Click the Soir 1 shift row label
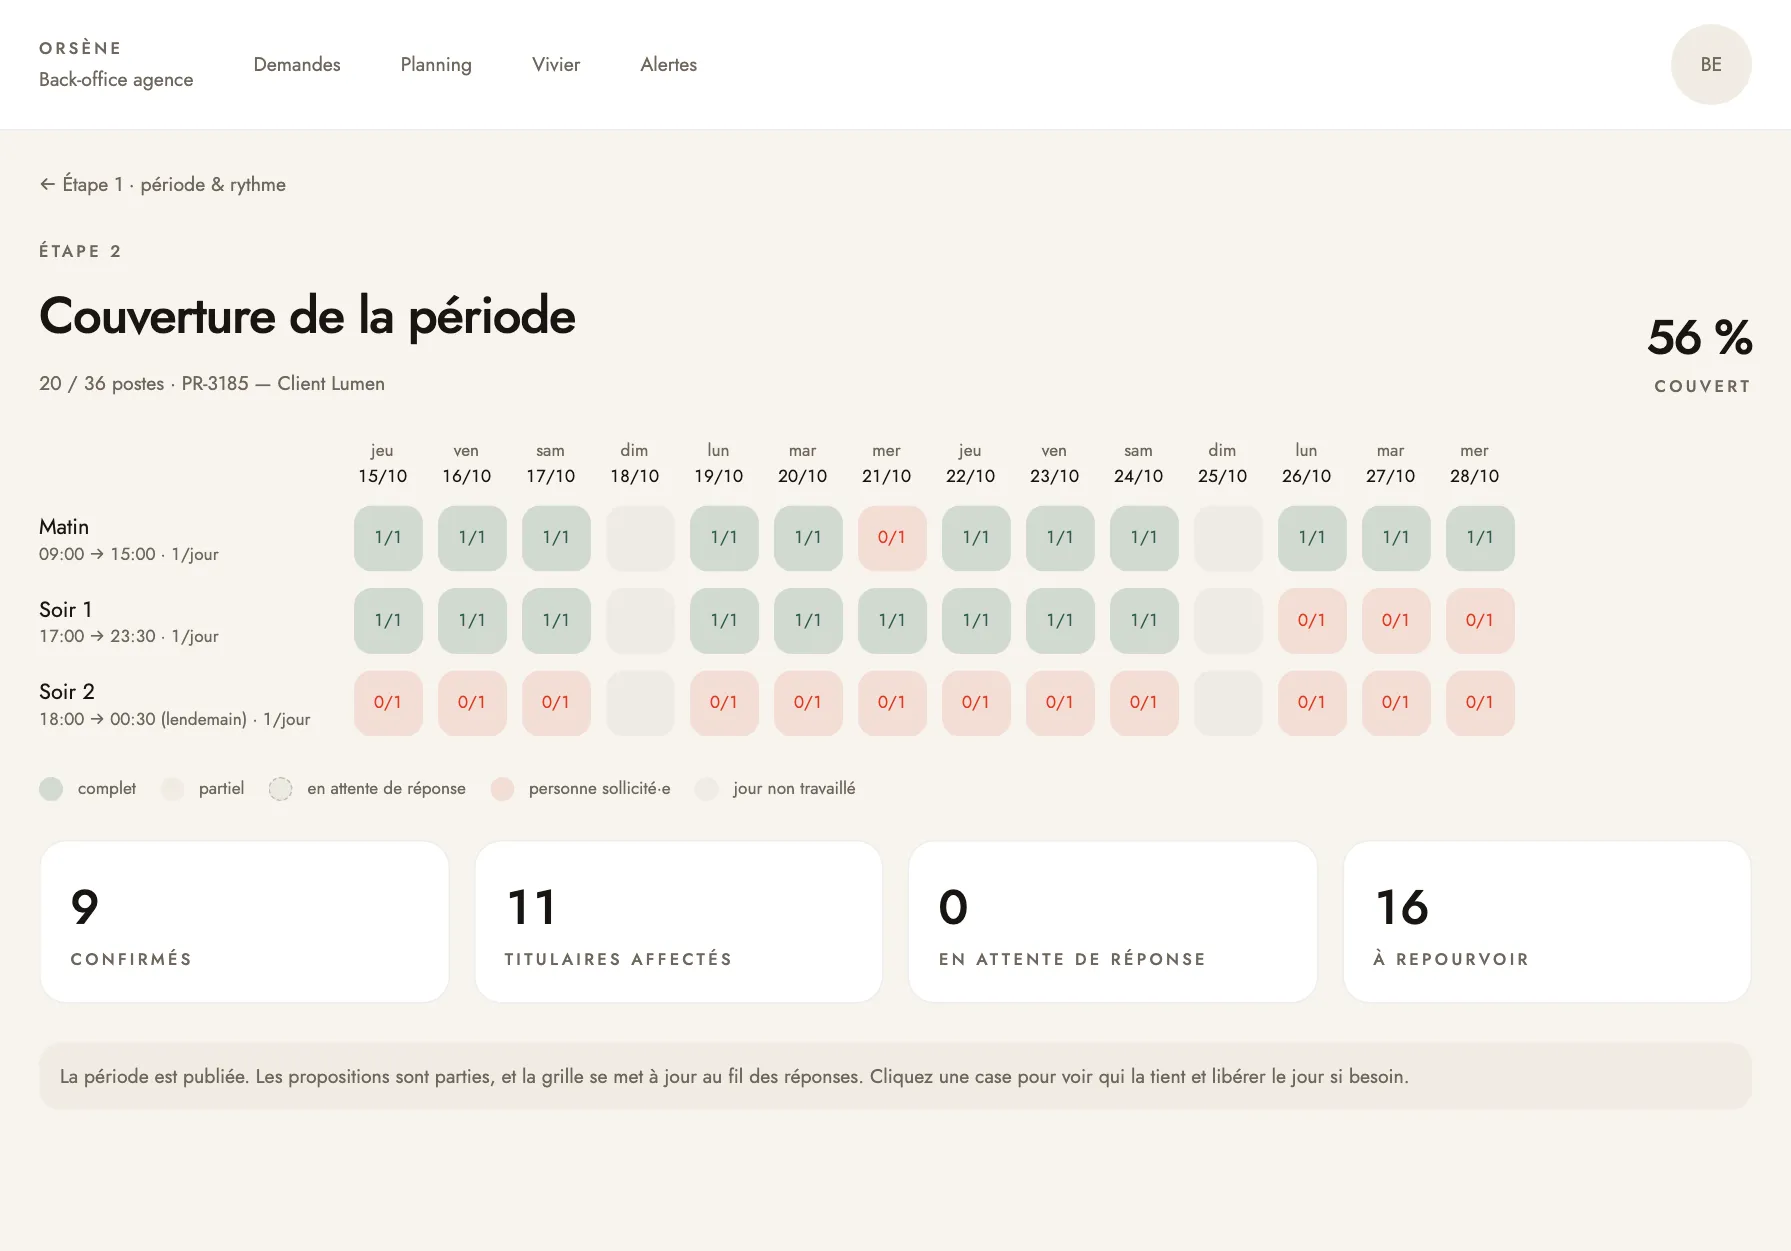Image resolution: width=1791 pixels, height=1251 pixels. click(x=129, y=621)
